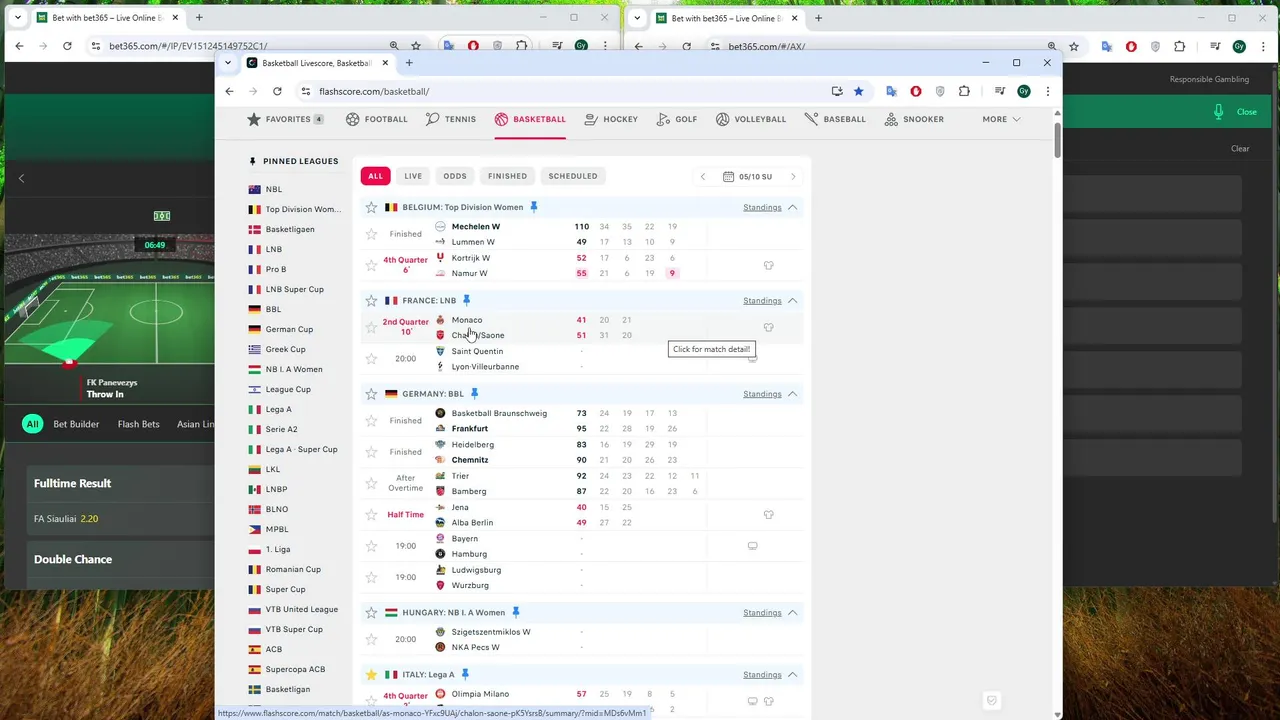This screenshot has height=720, width=1280.
Task: Favorite the France LNB league star
Action: pos(371,300)
